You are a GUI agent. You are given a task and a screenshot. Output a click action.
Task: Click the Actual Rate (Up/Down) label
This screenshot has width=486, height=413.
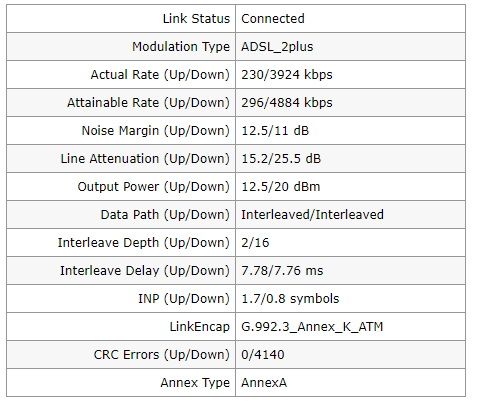click(160, 75)
